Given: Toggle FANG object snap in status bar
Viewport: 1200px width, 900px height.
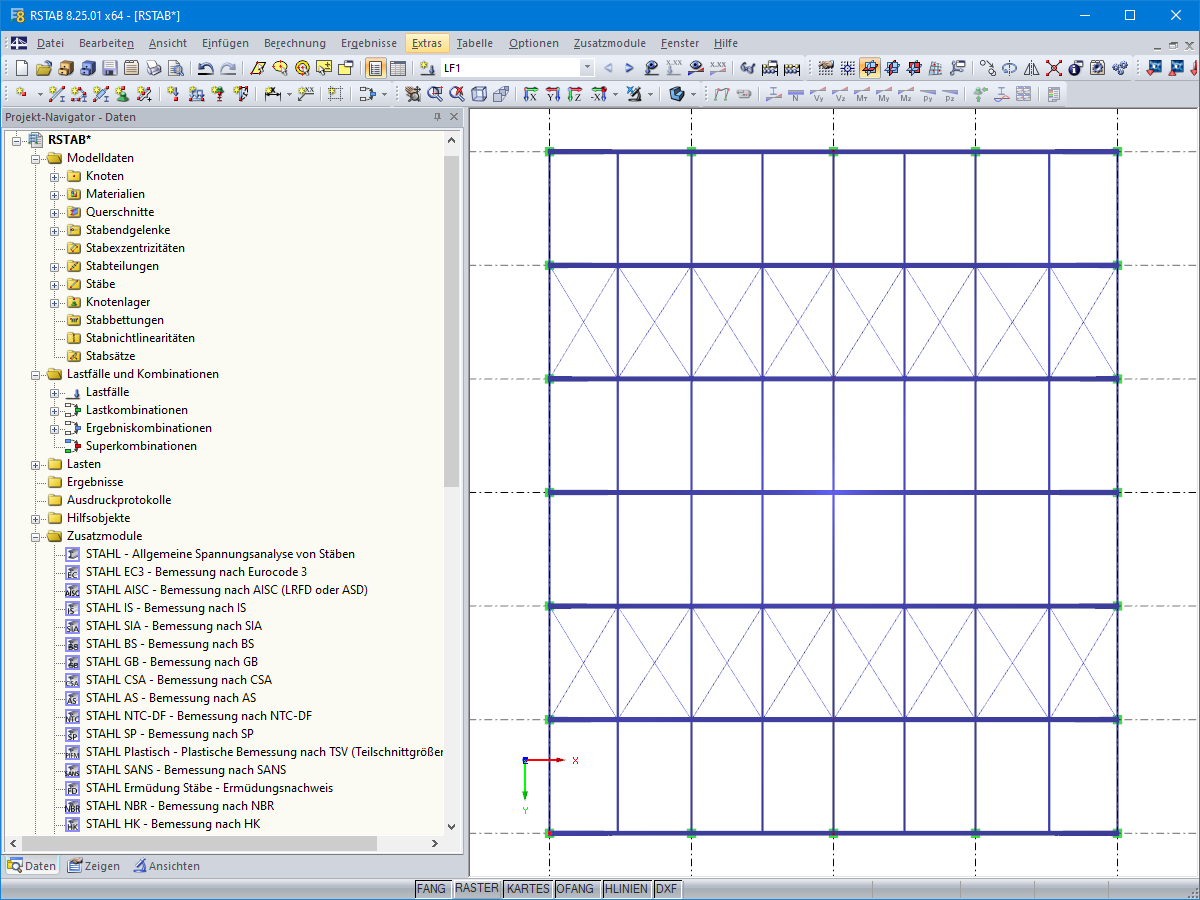Looking at the screenshot, I should point(431,888).
